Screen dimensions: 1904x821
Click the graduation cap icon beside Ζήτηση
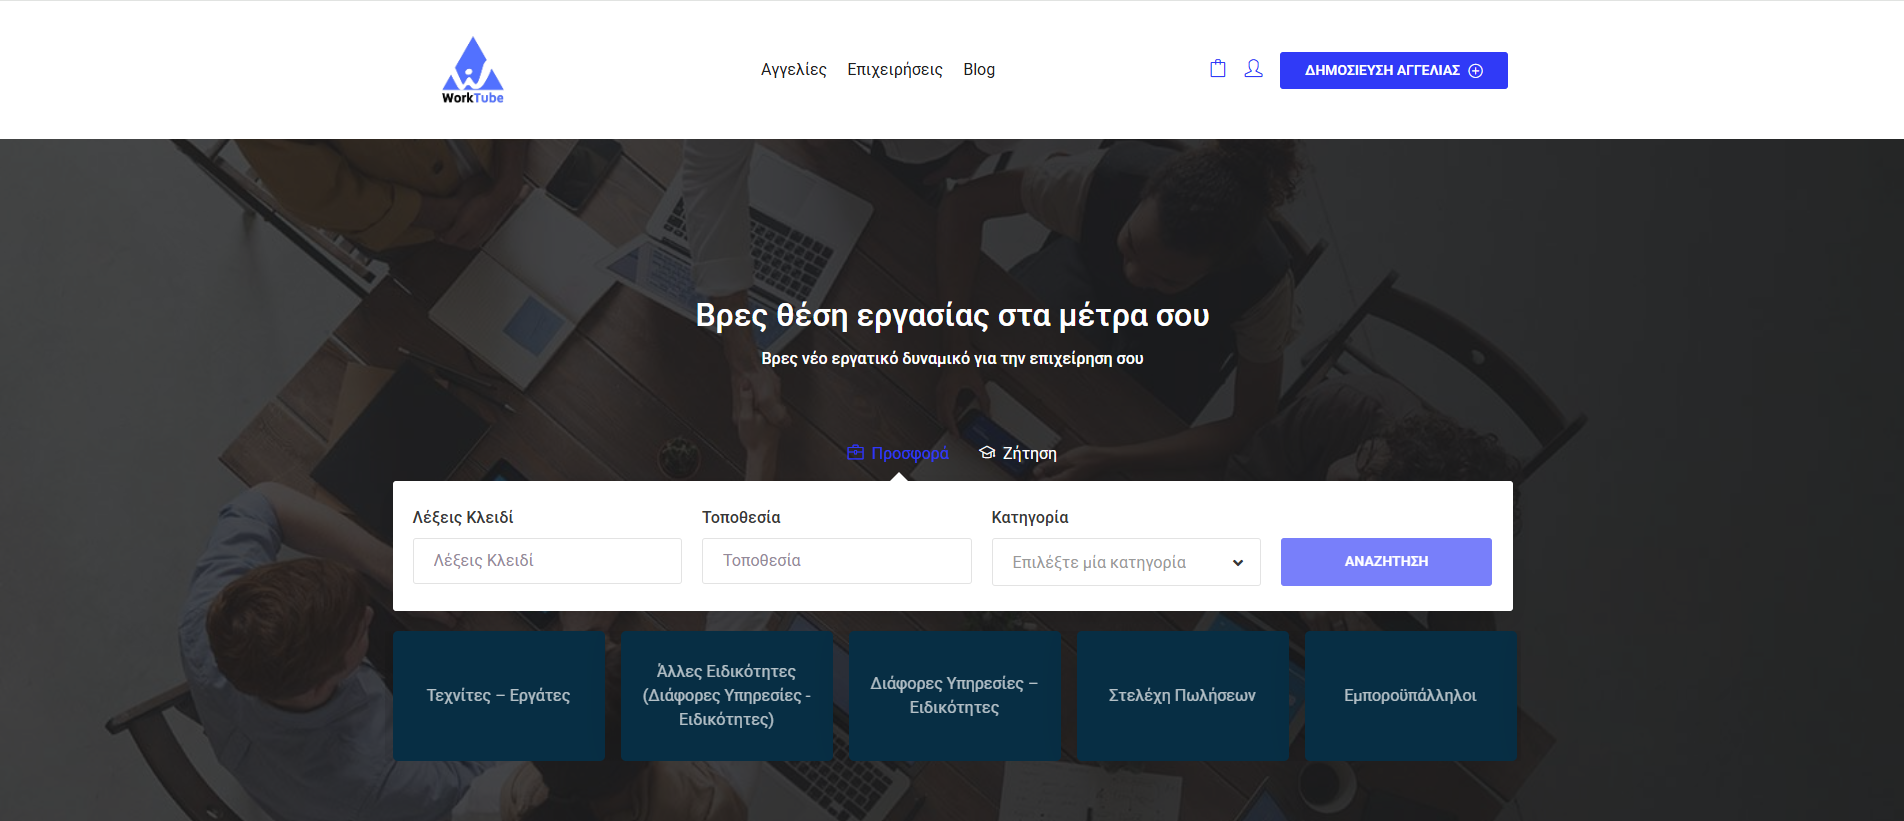[987, 453]
